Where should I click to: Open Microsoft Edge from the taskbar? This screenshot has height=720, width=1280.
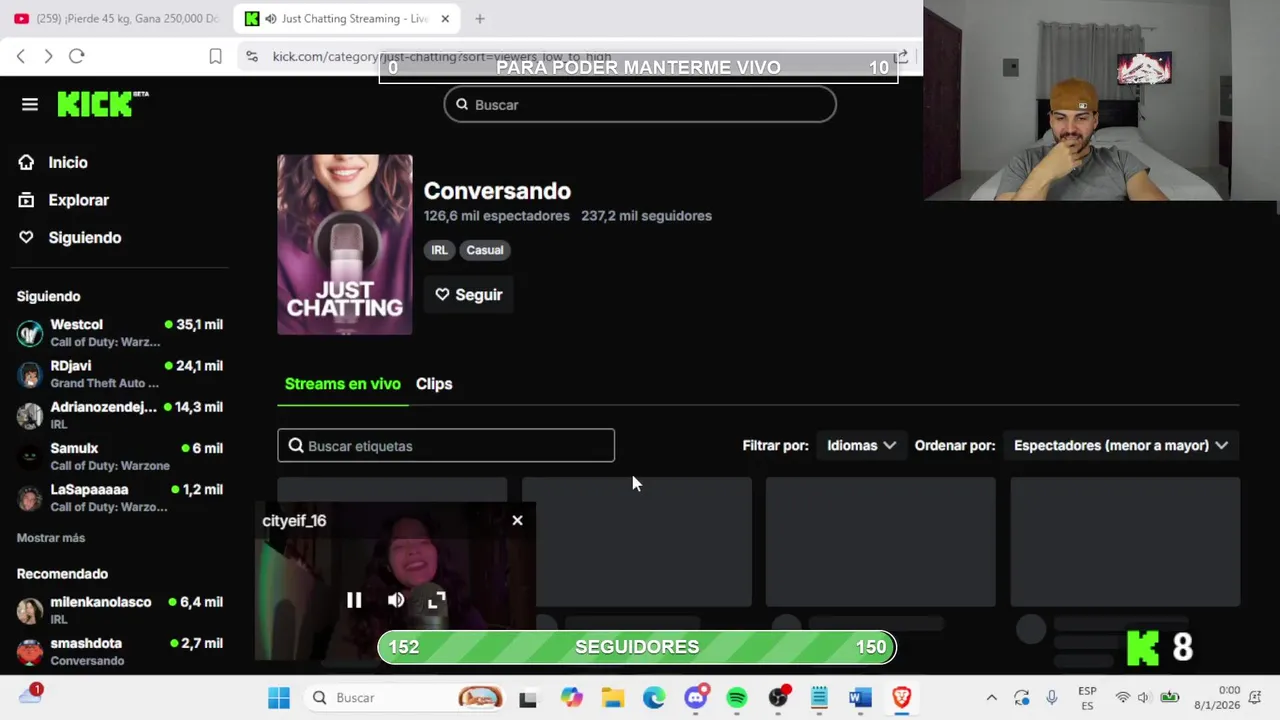653,698
